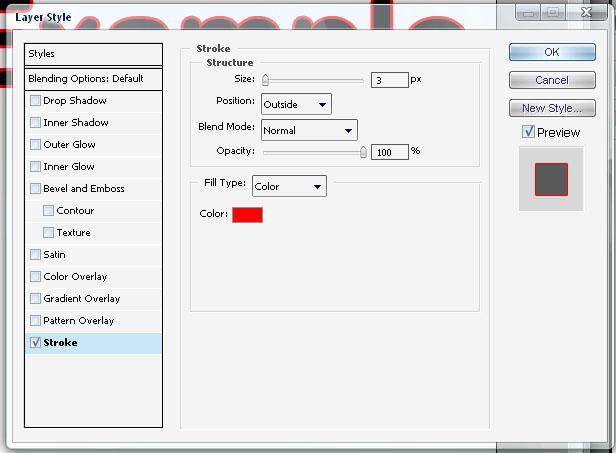Select the highlighted Stroke row label

(60, 343)
